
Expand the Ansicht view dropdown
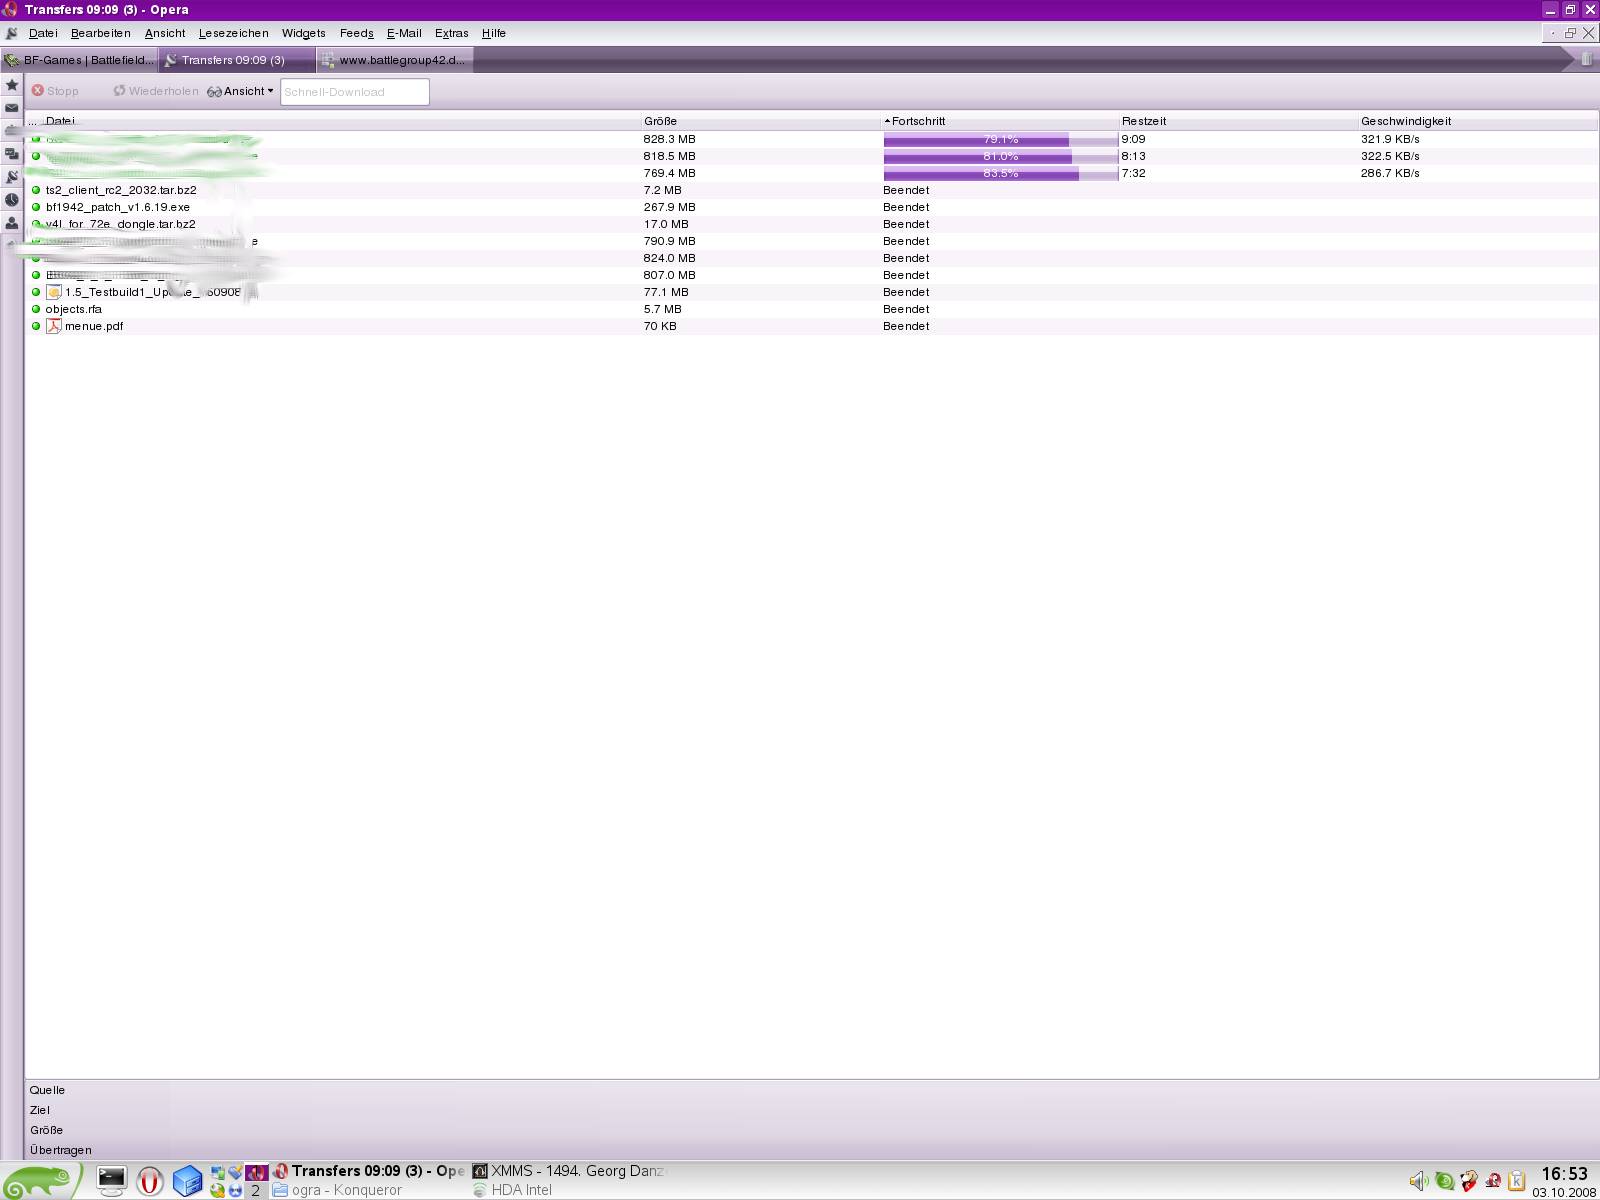click(241, 91)
